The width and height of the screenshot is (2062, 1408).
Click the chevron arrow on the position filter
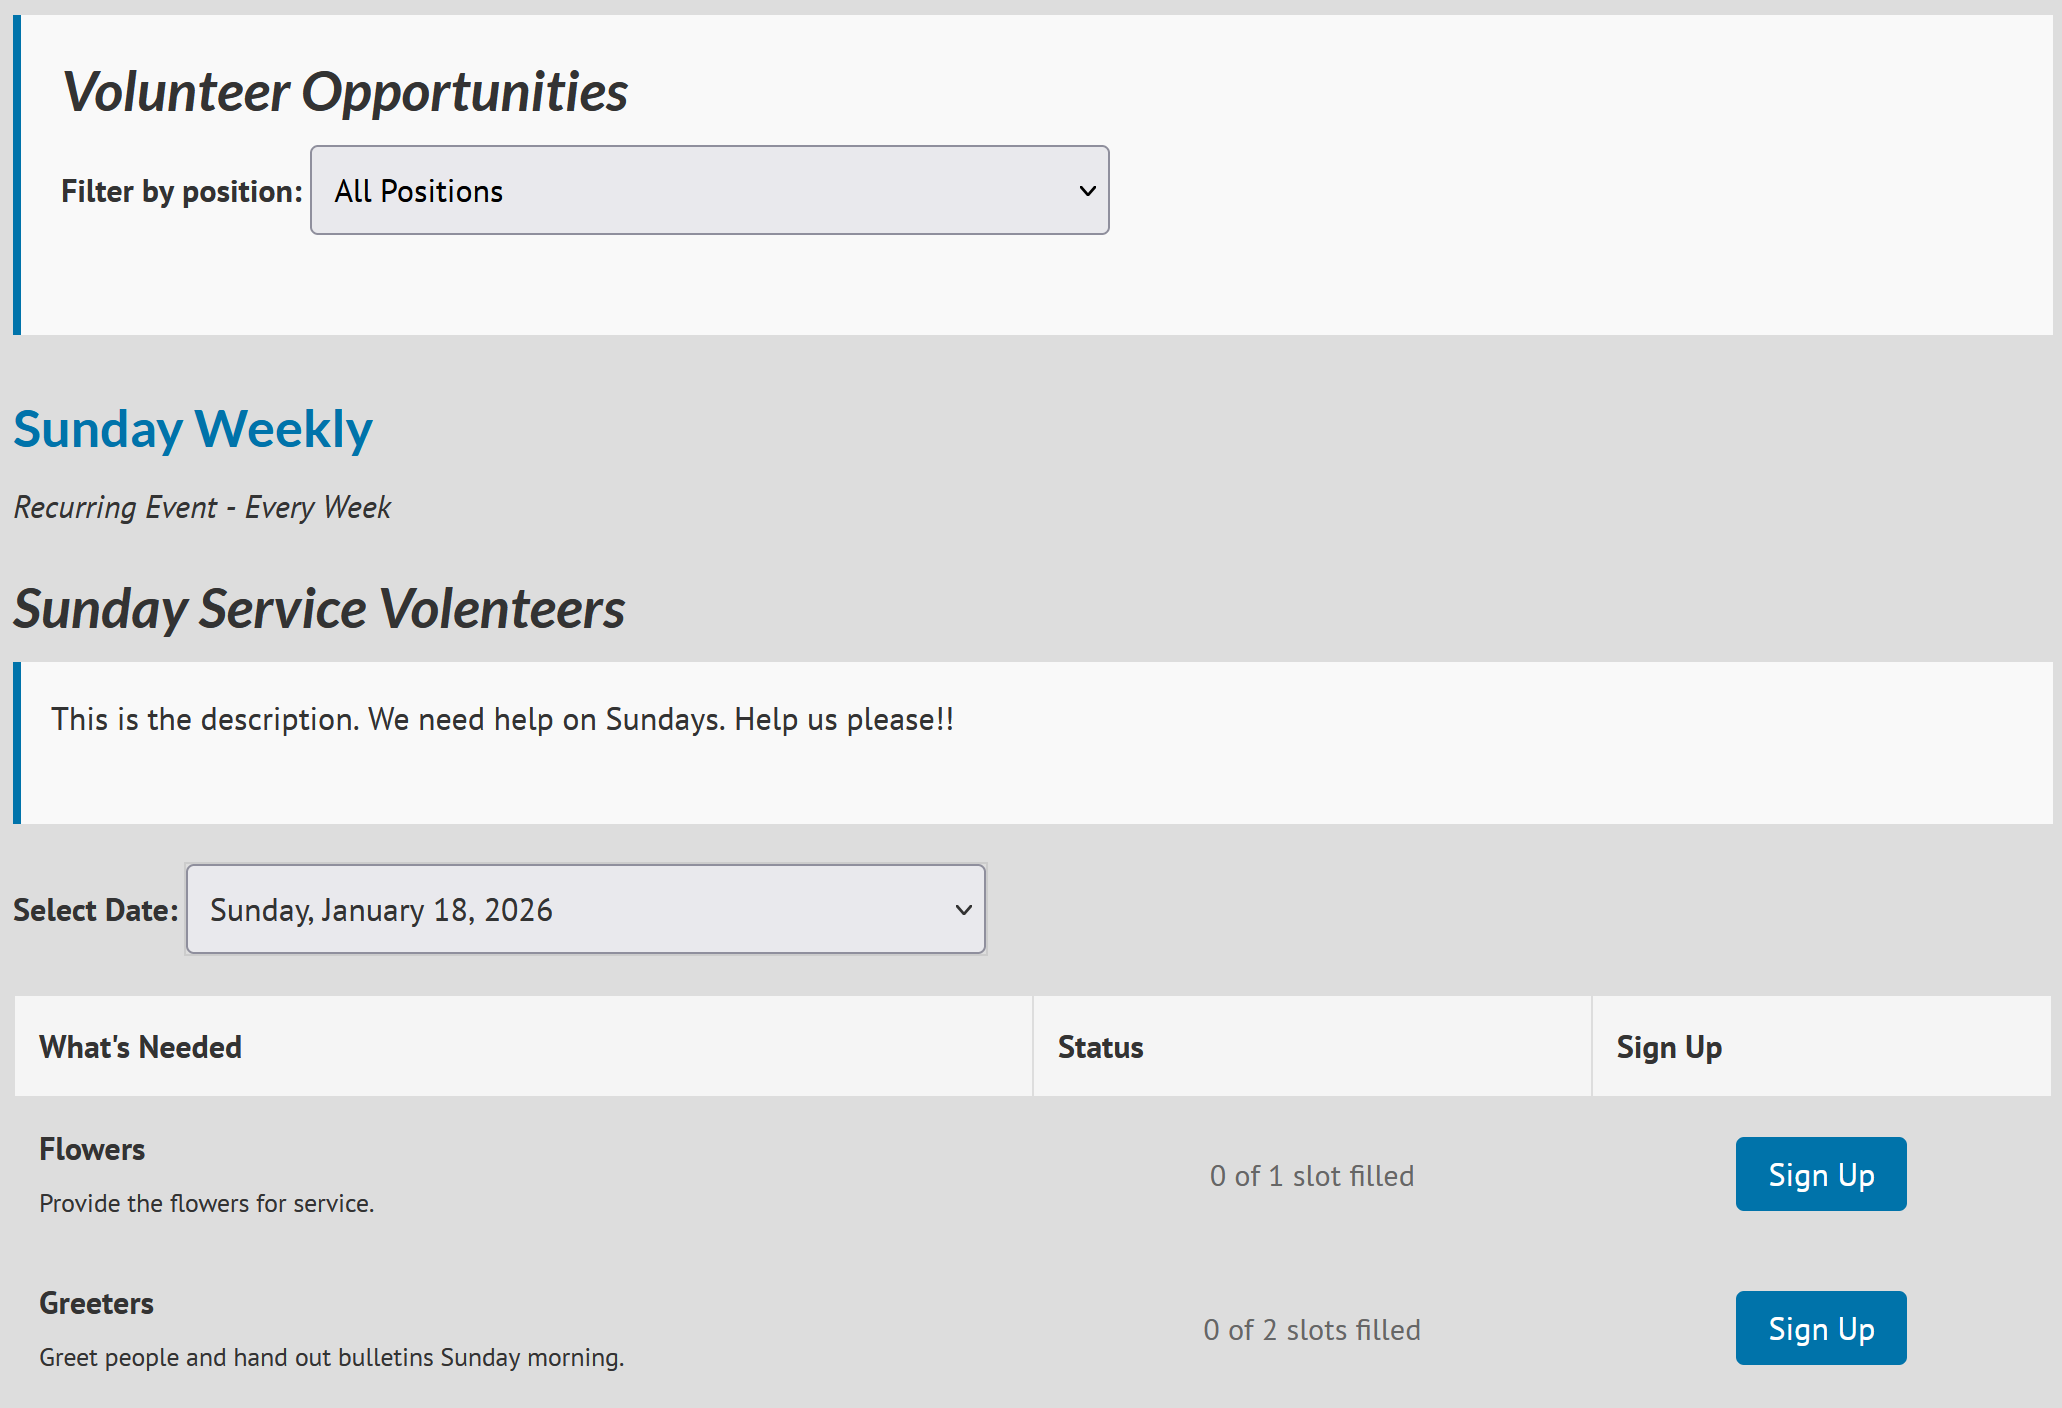pos(1087,190)
